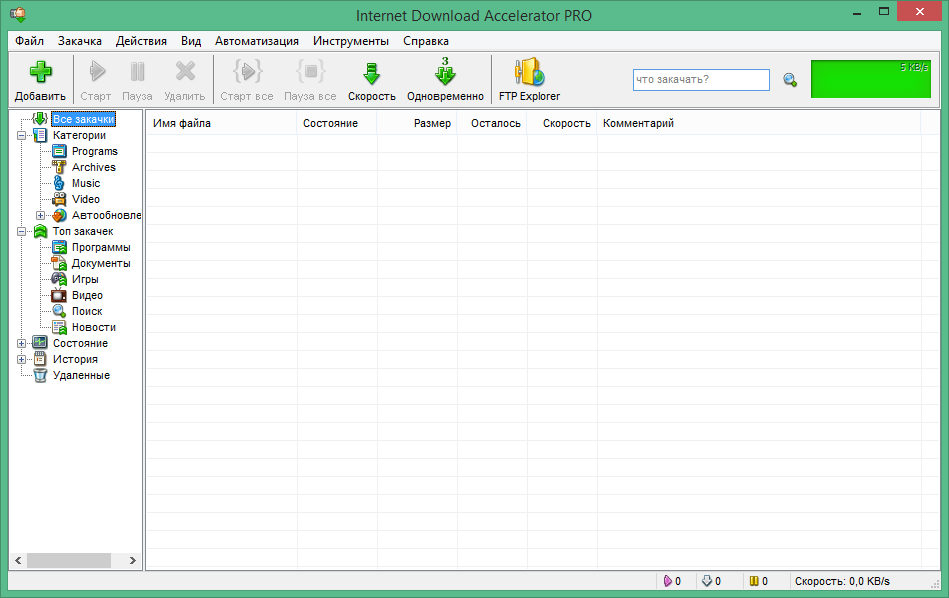The image size is (949, 598).
Task: Select Все закачки in the tree
Action: (84, 119)
